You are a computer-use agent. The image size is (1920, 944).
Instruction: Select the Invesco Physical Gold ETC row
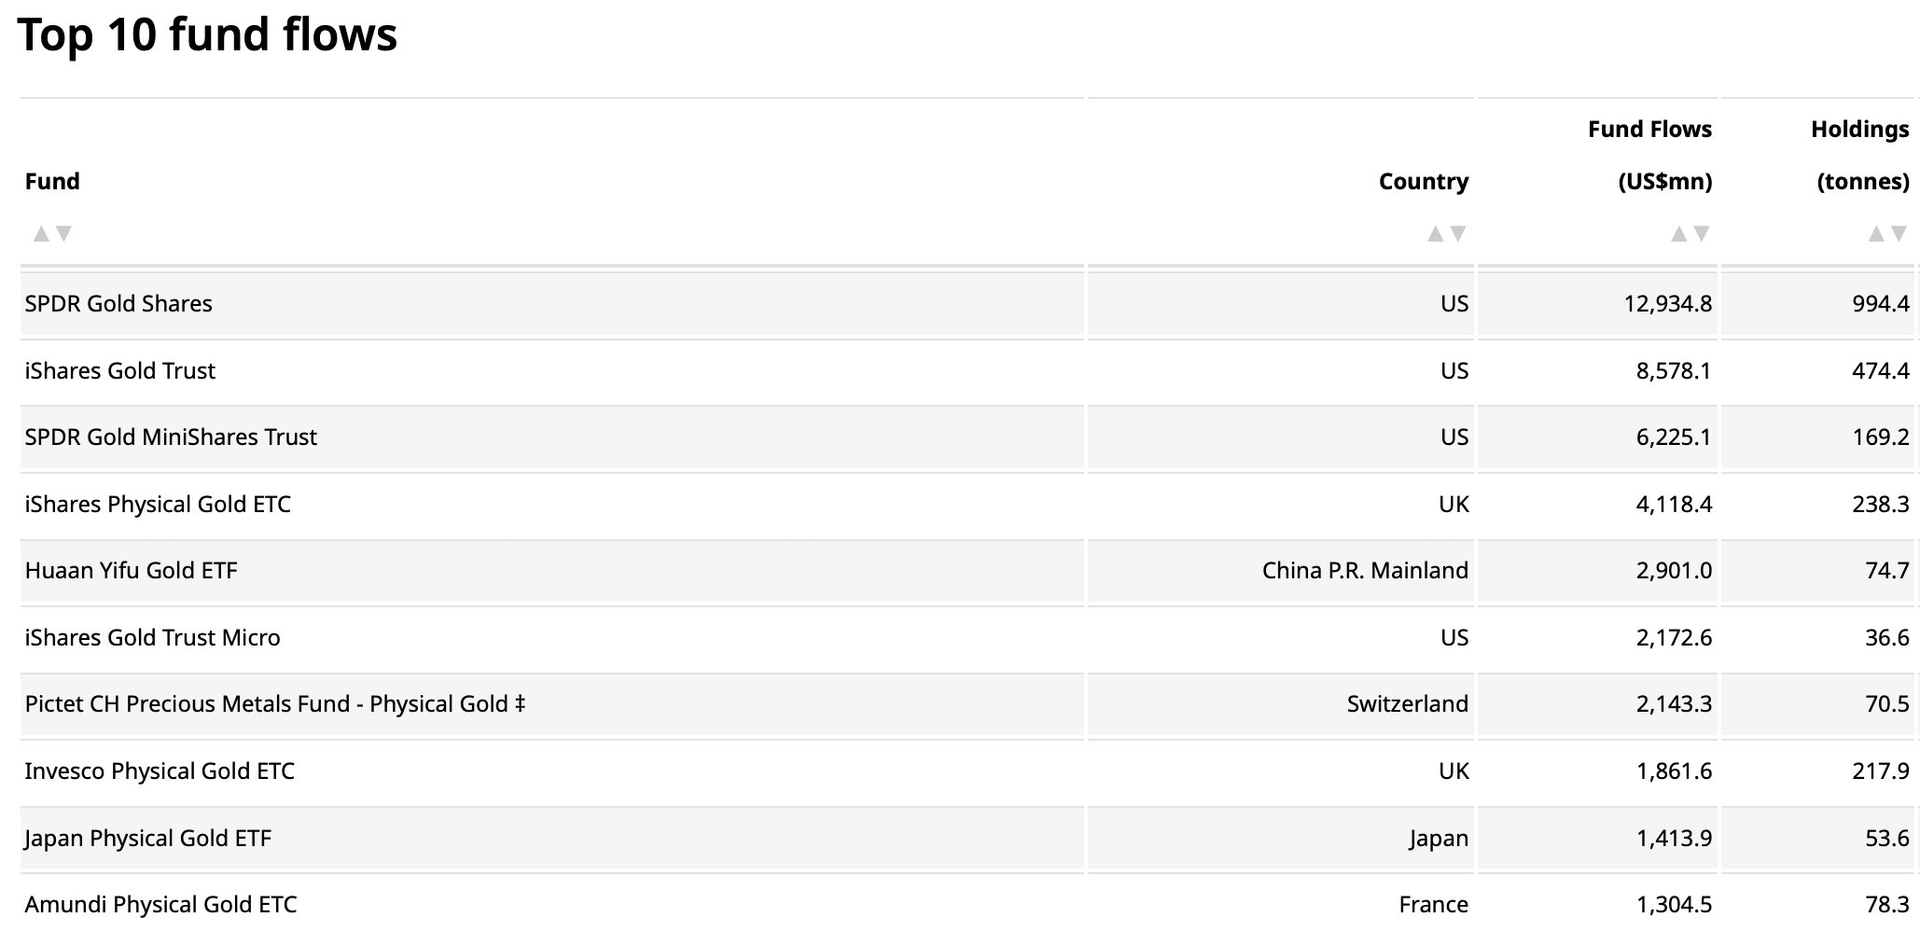tap(160, 771)
